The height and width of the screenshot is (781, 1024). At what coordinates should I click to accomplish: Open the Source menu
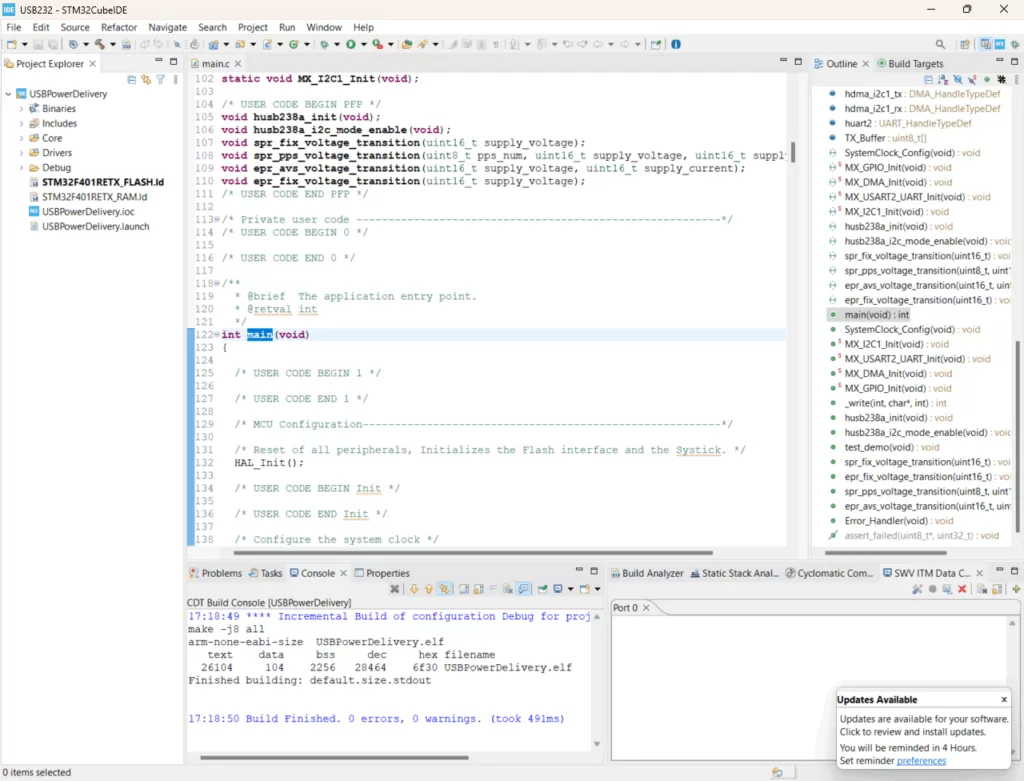coord(75,27)
